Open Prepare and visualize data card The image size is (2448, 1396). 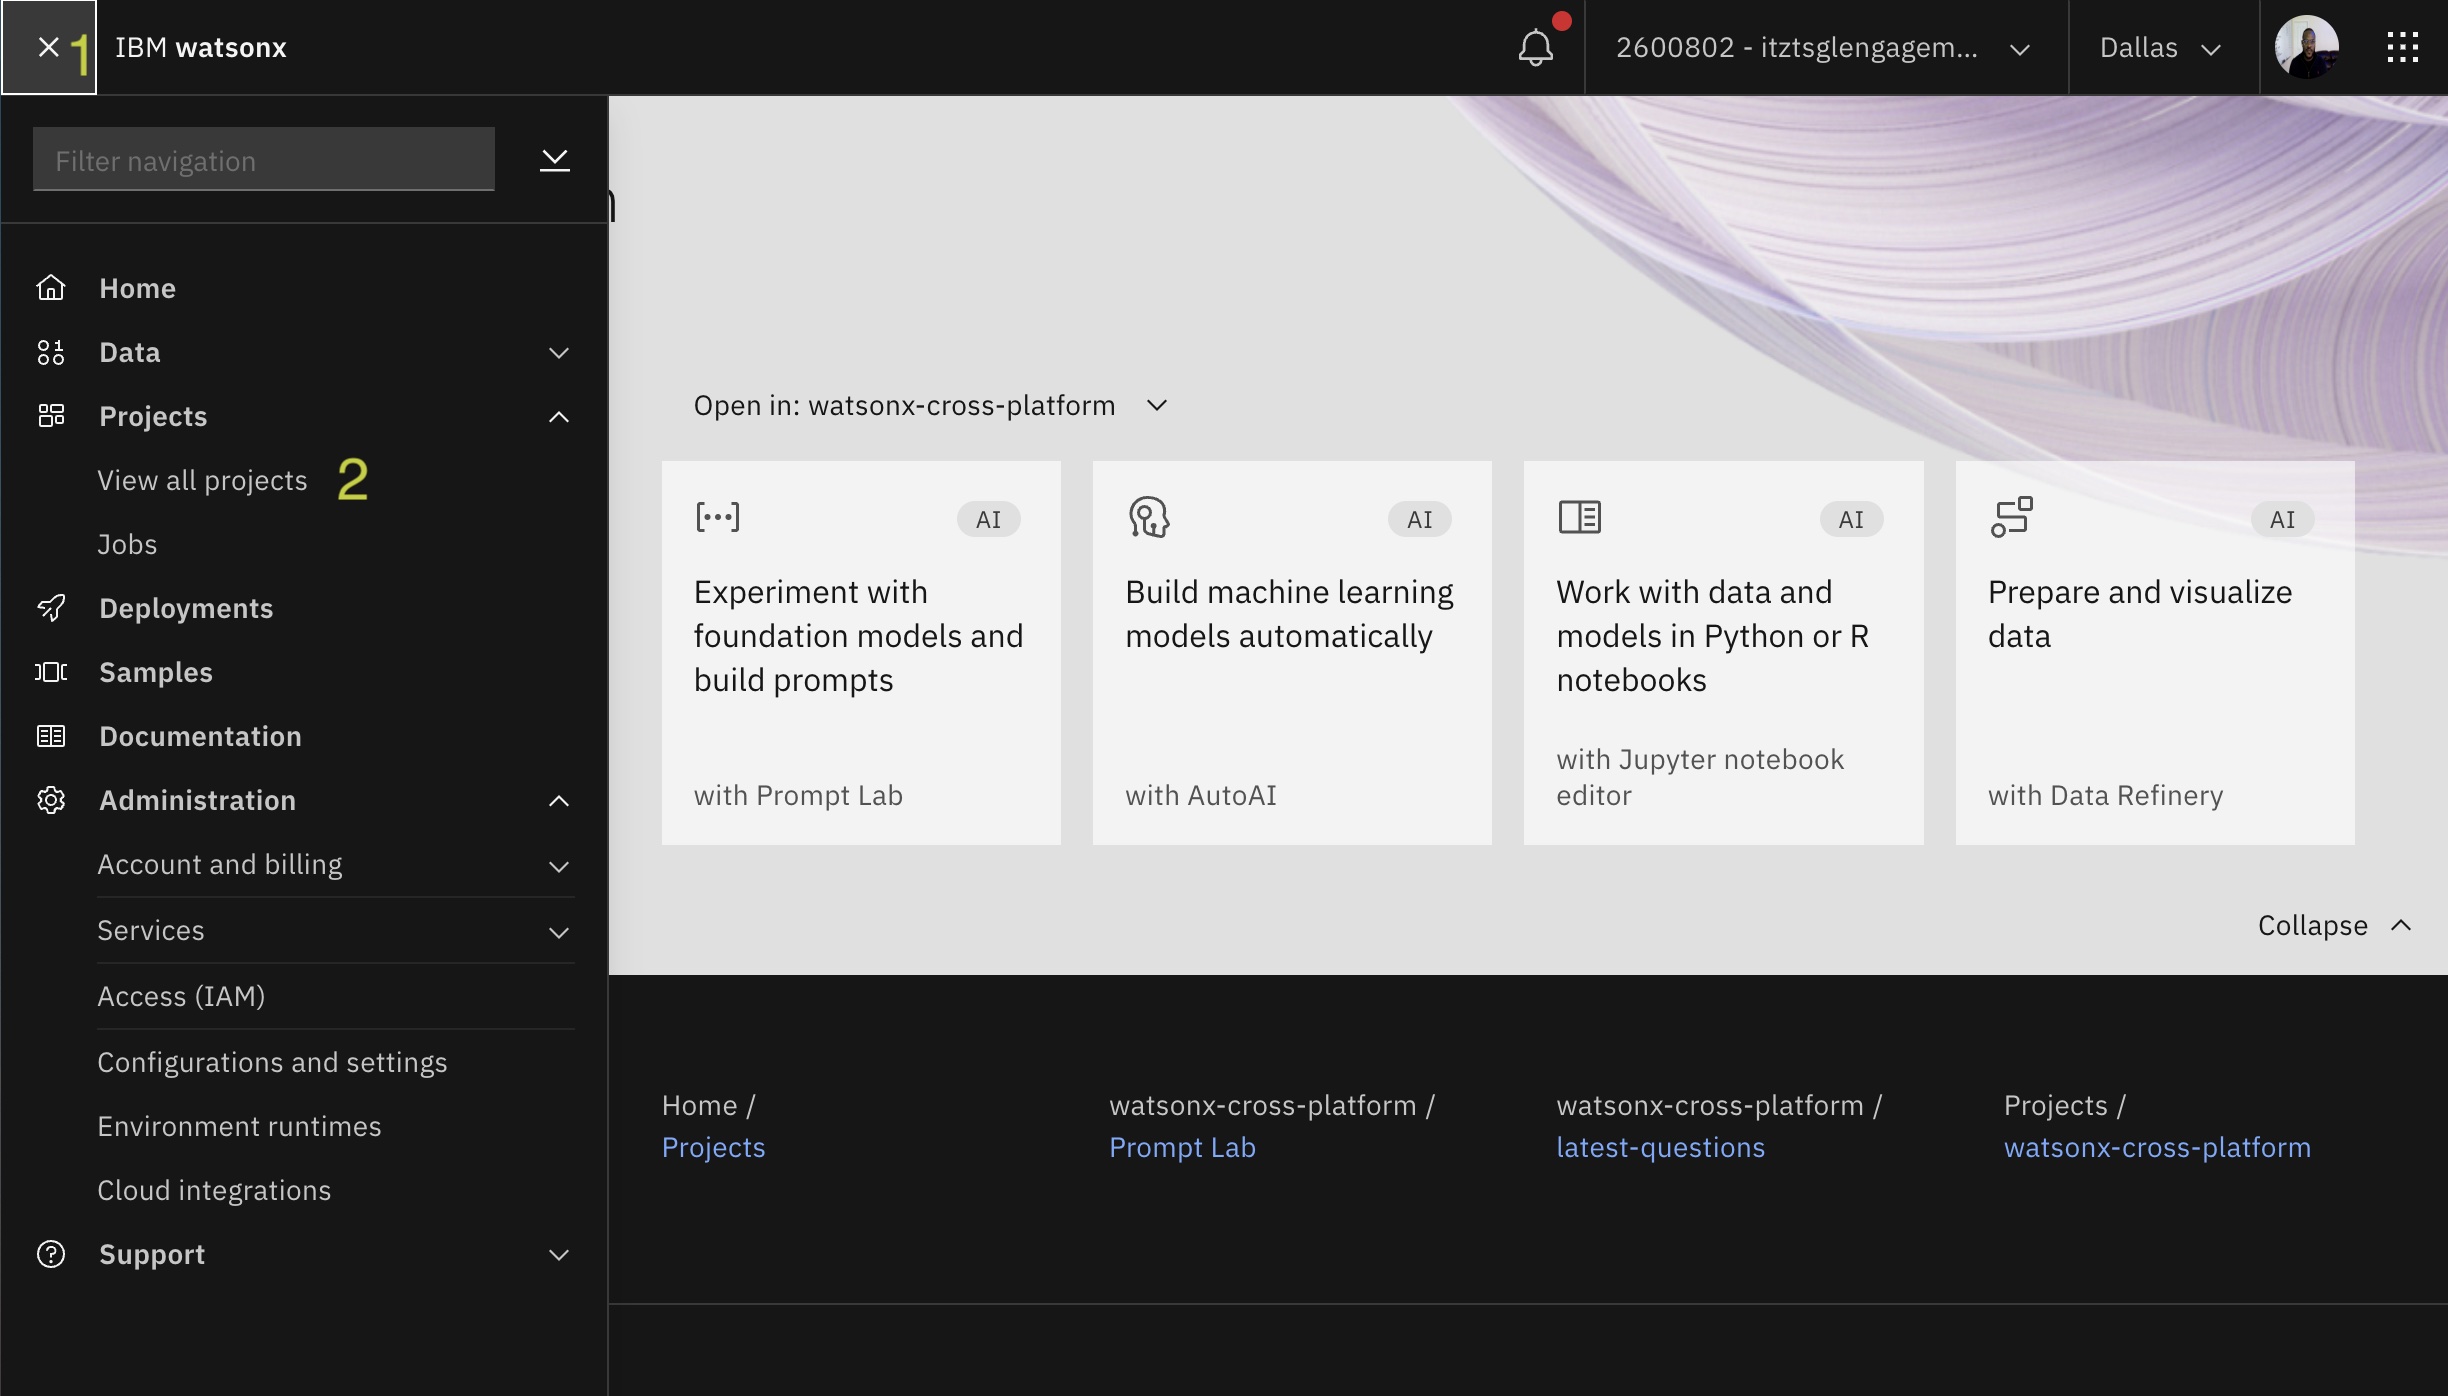[2155, 653]
